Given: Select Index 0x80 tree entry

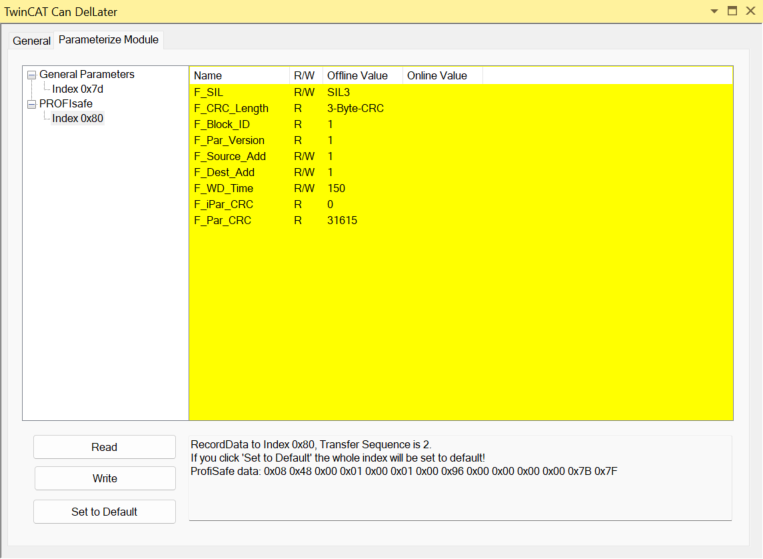Looking at the screenshot, I should [77, 118].
